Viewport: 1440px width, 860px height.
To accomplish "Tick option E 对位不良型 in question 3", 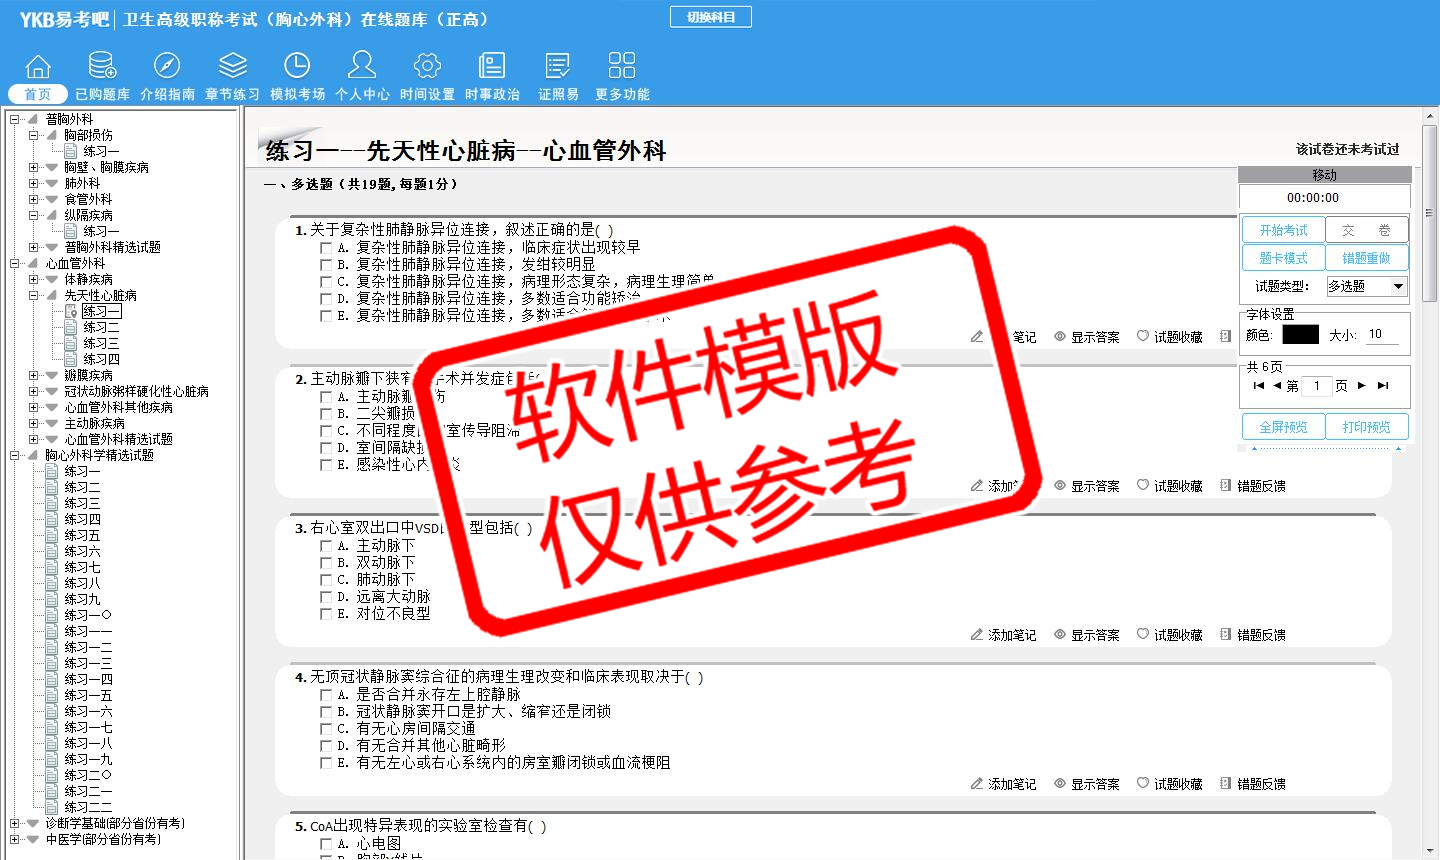I will (326, 614).
